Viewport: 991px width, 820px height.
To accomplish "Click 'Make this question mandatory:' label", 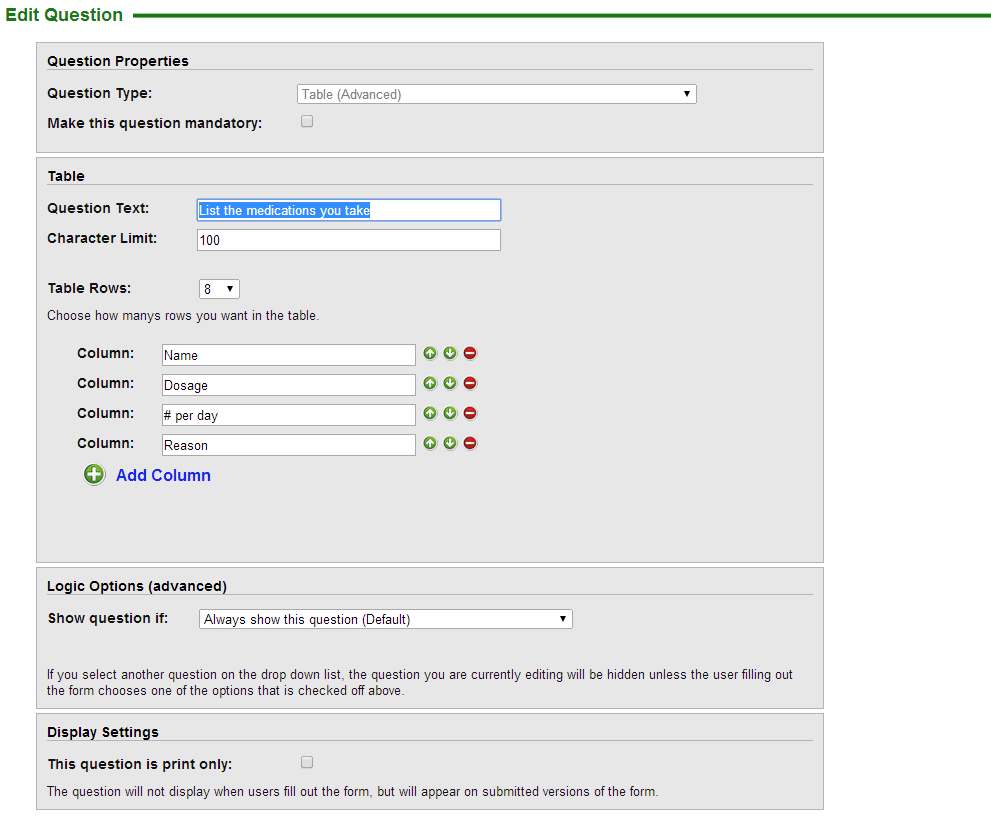I will (155, 123).
